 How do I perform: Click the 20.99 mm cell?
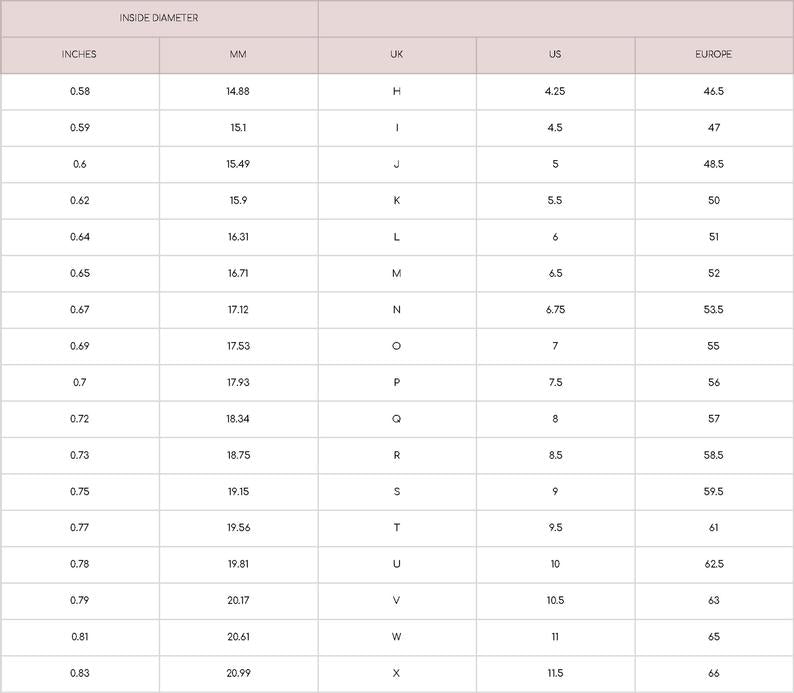coord(238,673)
